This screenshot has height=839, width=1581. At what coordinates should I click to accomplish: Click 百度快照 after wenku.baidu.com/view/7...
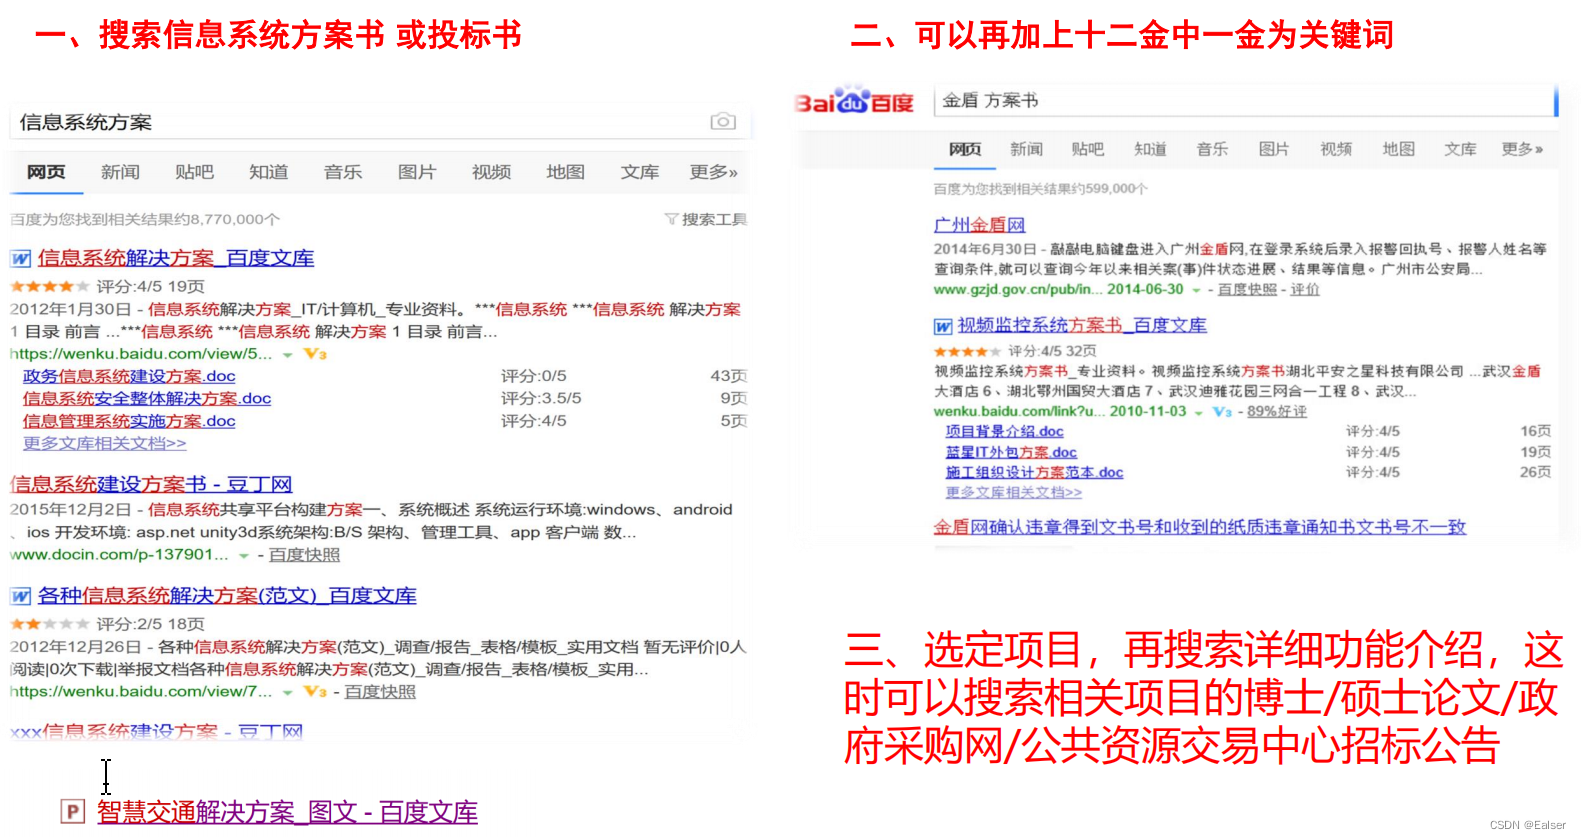[380, 692]
